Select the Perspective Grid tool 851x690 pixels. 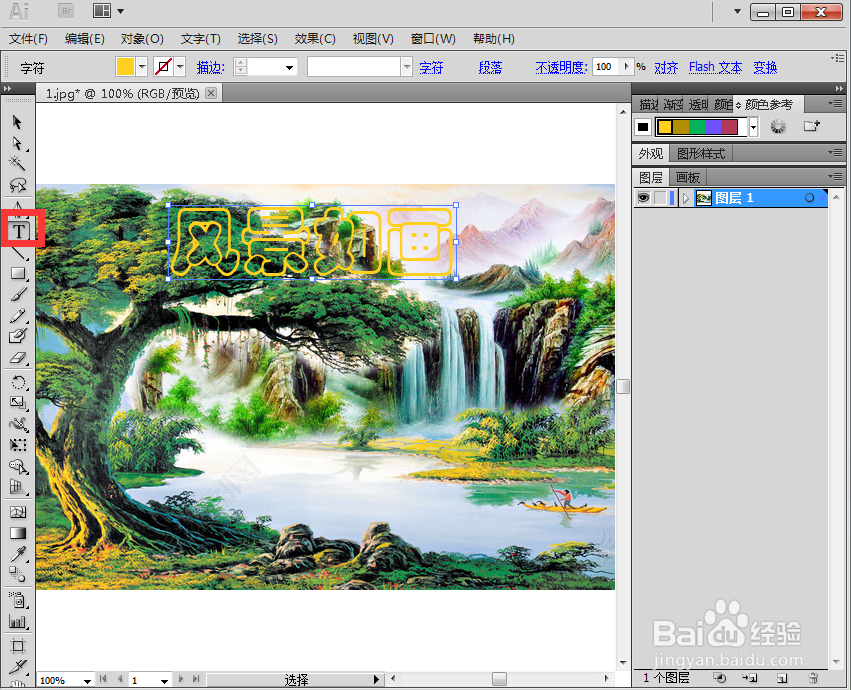pyautogui.click(x=18, y=487)
